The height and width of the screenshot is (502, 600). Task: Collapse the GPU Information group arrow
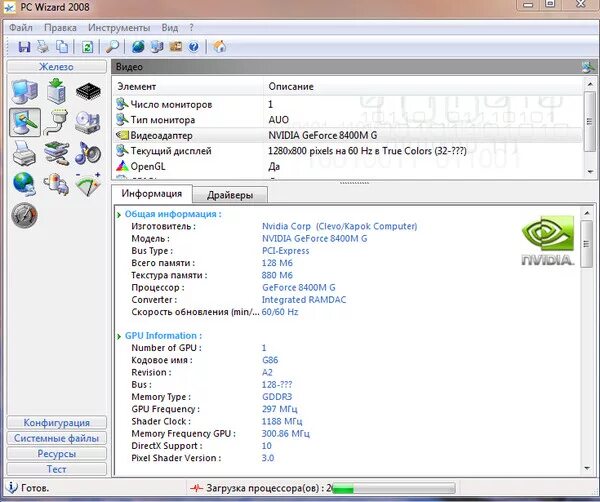pyautogui.click(x=119, y=336)
